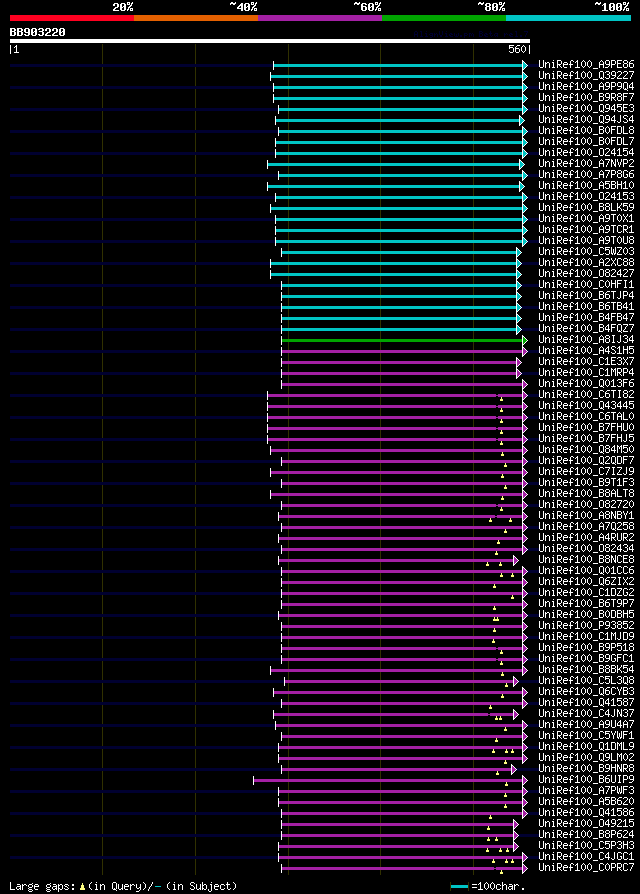Open the UniRef100_Q41587 link
This screenshot has width=640, height=894.
(x=586, y=702)
